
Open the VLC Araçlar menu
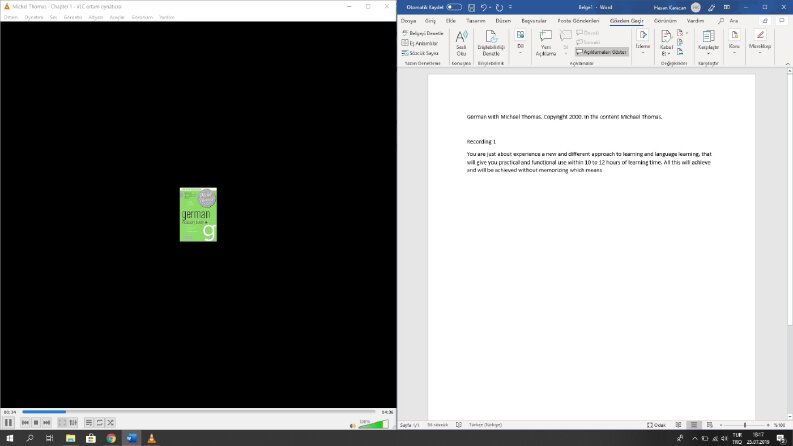(x=117, y=17)
